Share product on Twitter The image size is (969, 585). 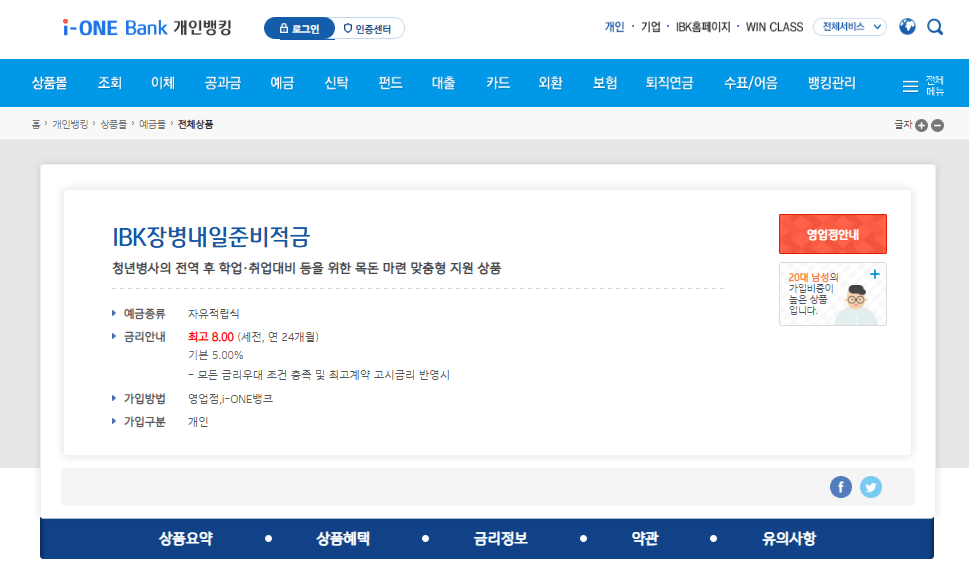(871, 487)
